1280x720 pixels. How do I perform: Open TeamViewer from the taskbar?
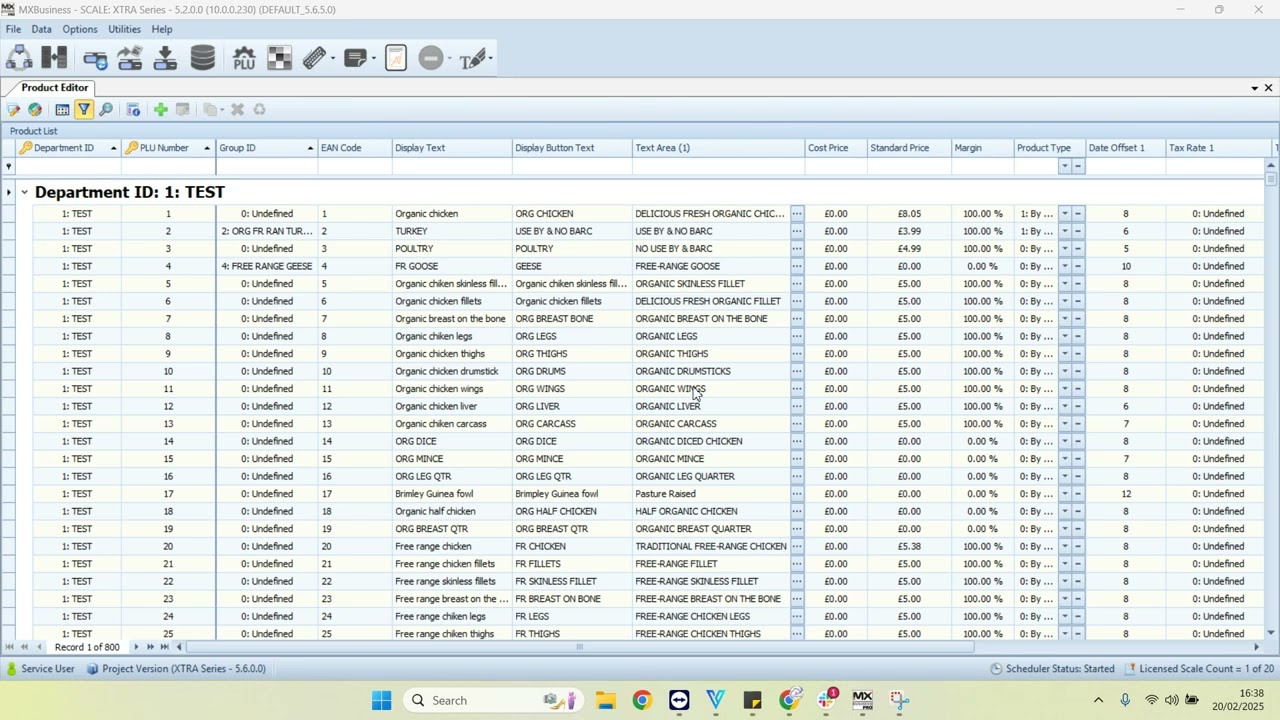point(679,701)
